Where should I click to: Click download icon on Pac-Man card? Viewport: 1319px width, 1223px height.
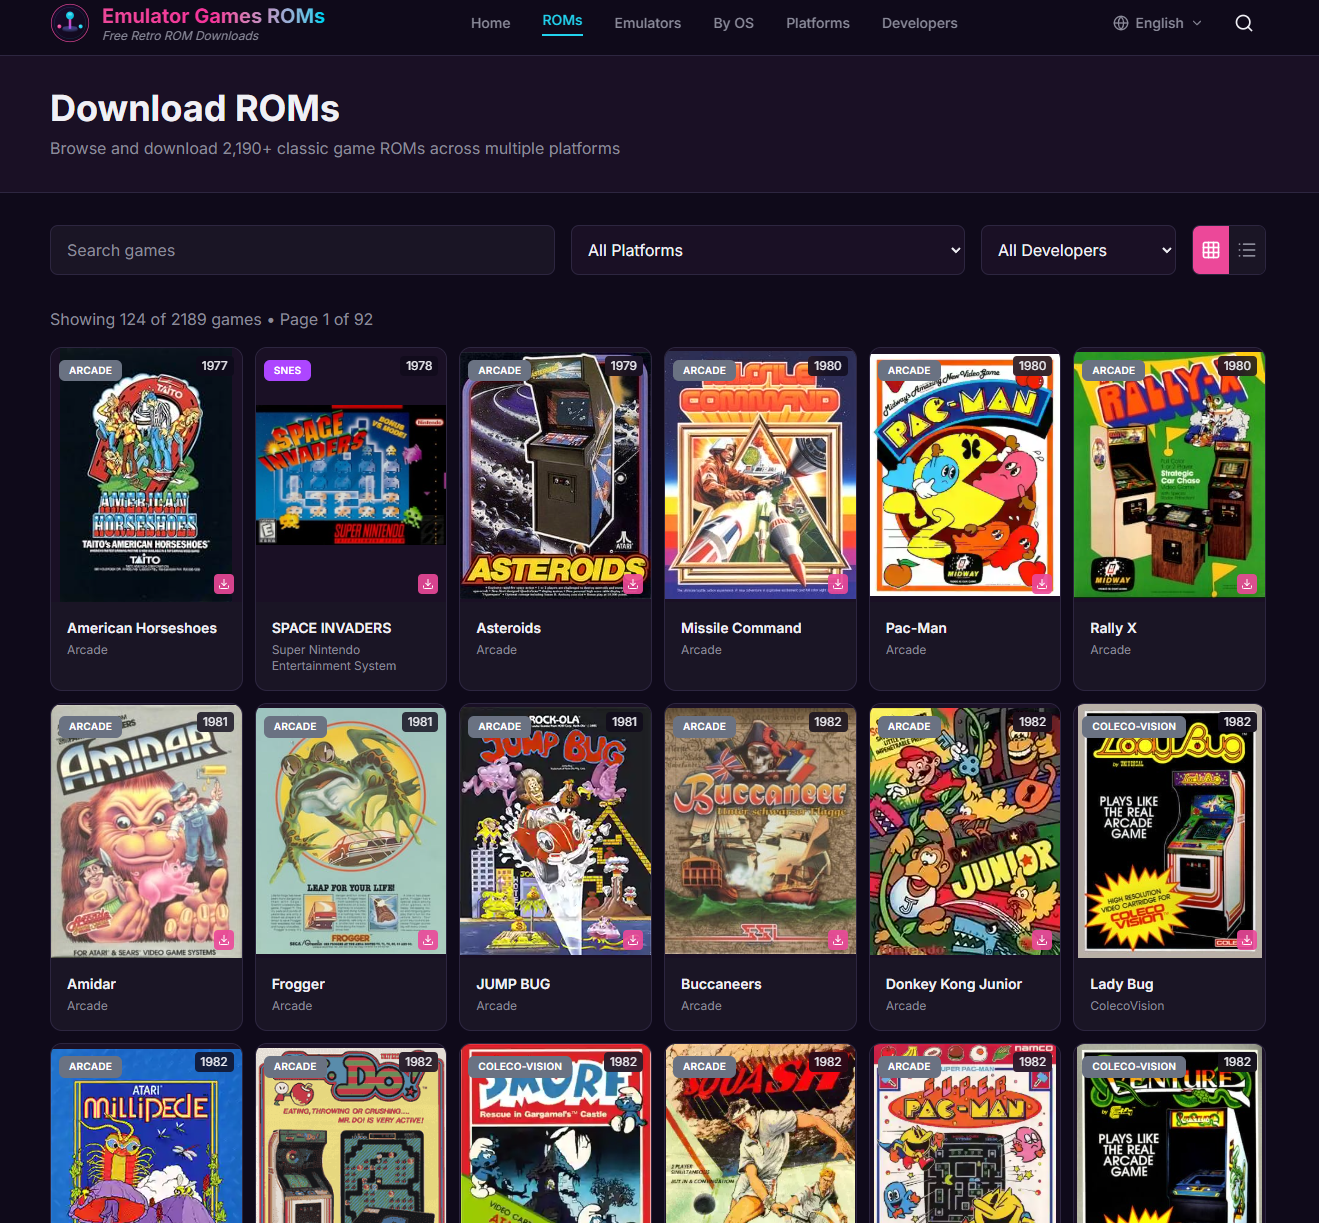[1042, 583]
